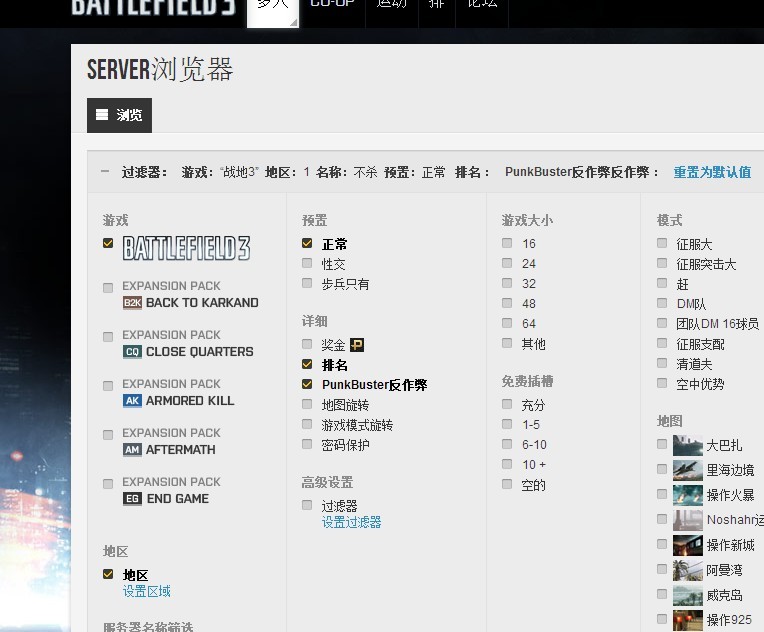
Task: Enable the Close Quarters expansion checkbox
Action: (108, 337)
